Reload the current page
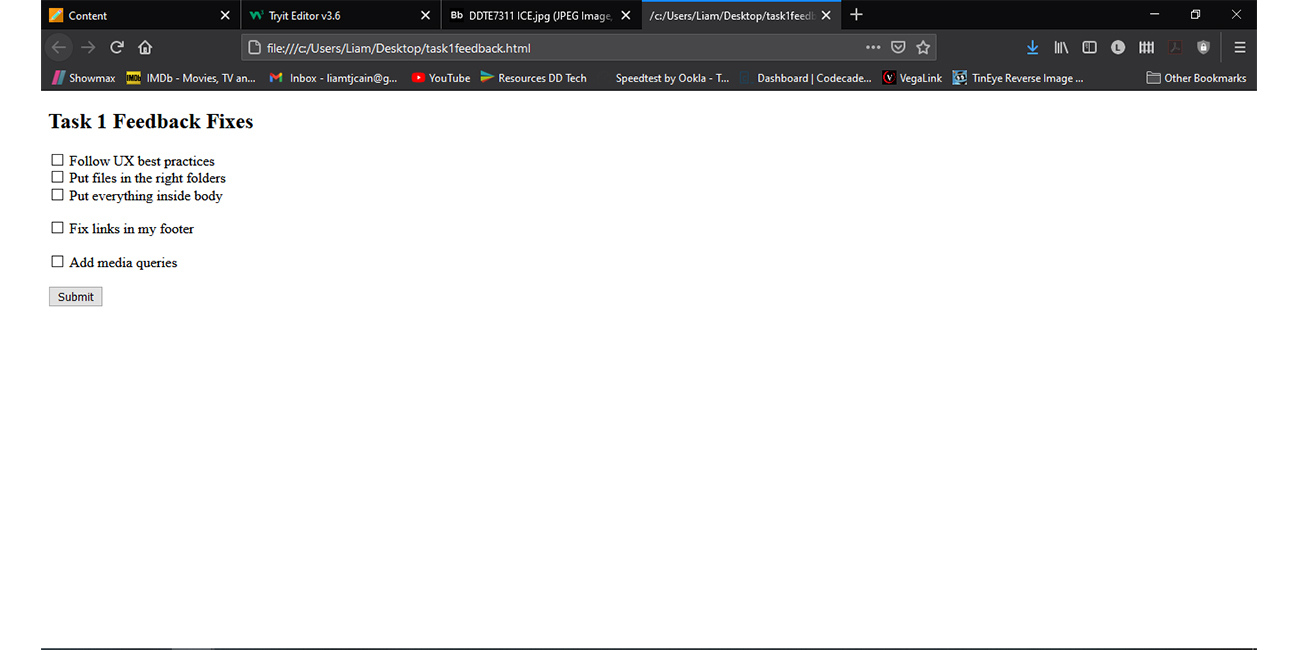Image resolution: width=1300 pixels, height=650 pixels. pos(117,47)
